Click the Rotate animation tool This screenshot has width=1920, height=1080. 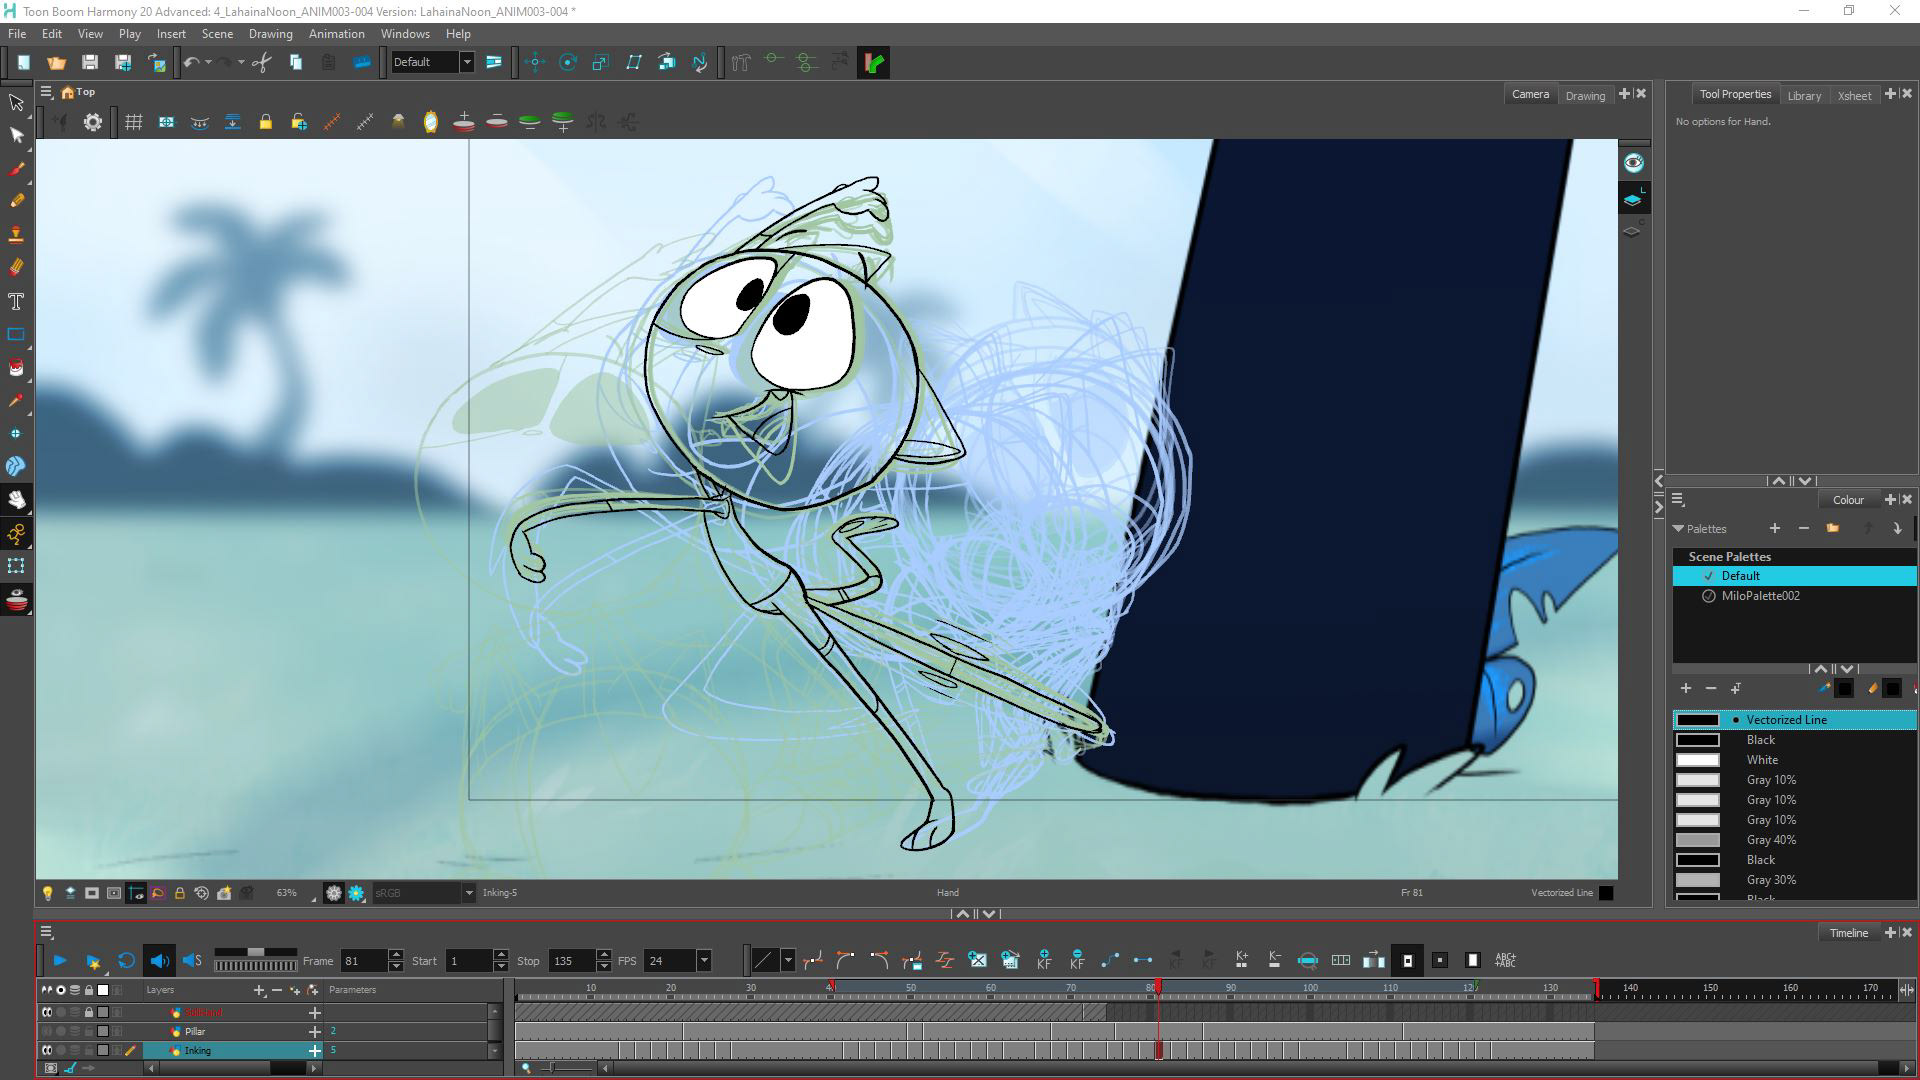coord(568,62)
